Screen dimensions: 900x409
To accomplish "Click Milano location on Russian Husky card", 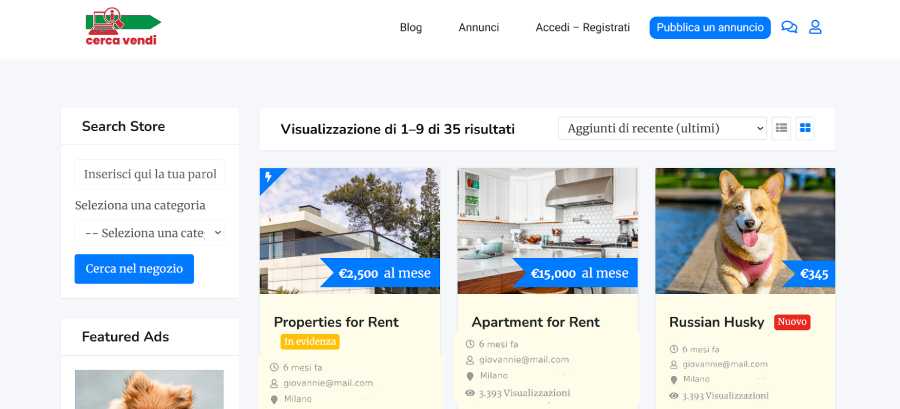I will click(696, 380).
